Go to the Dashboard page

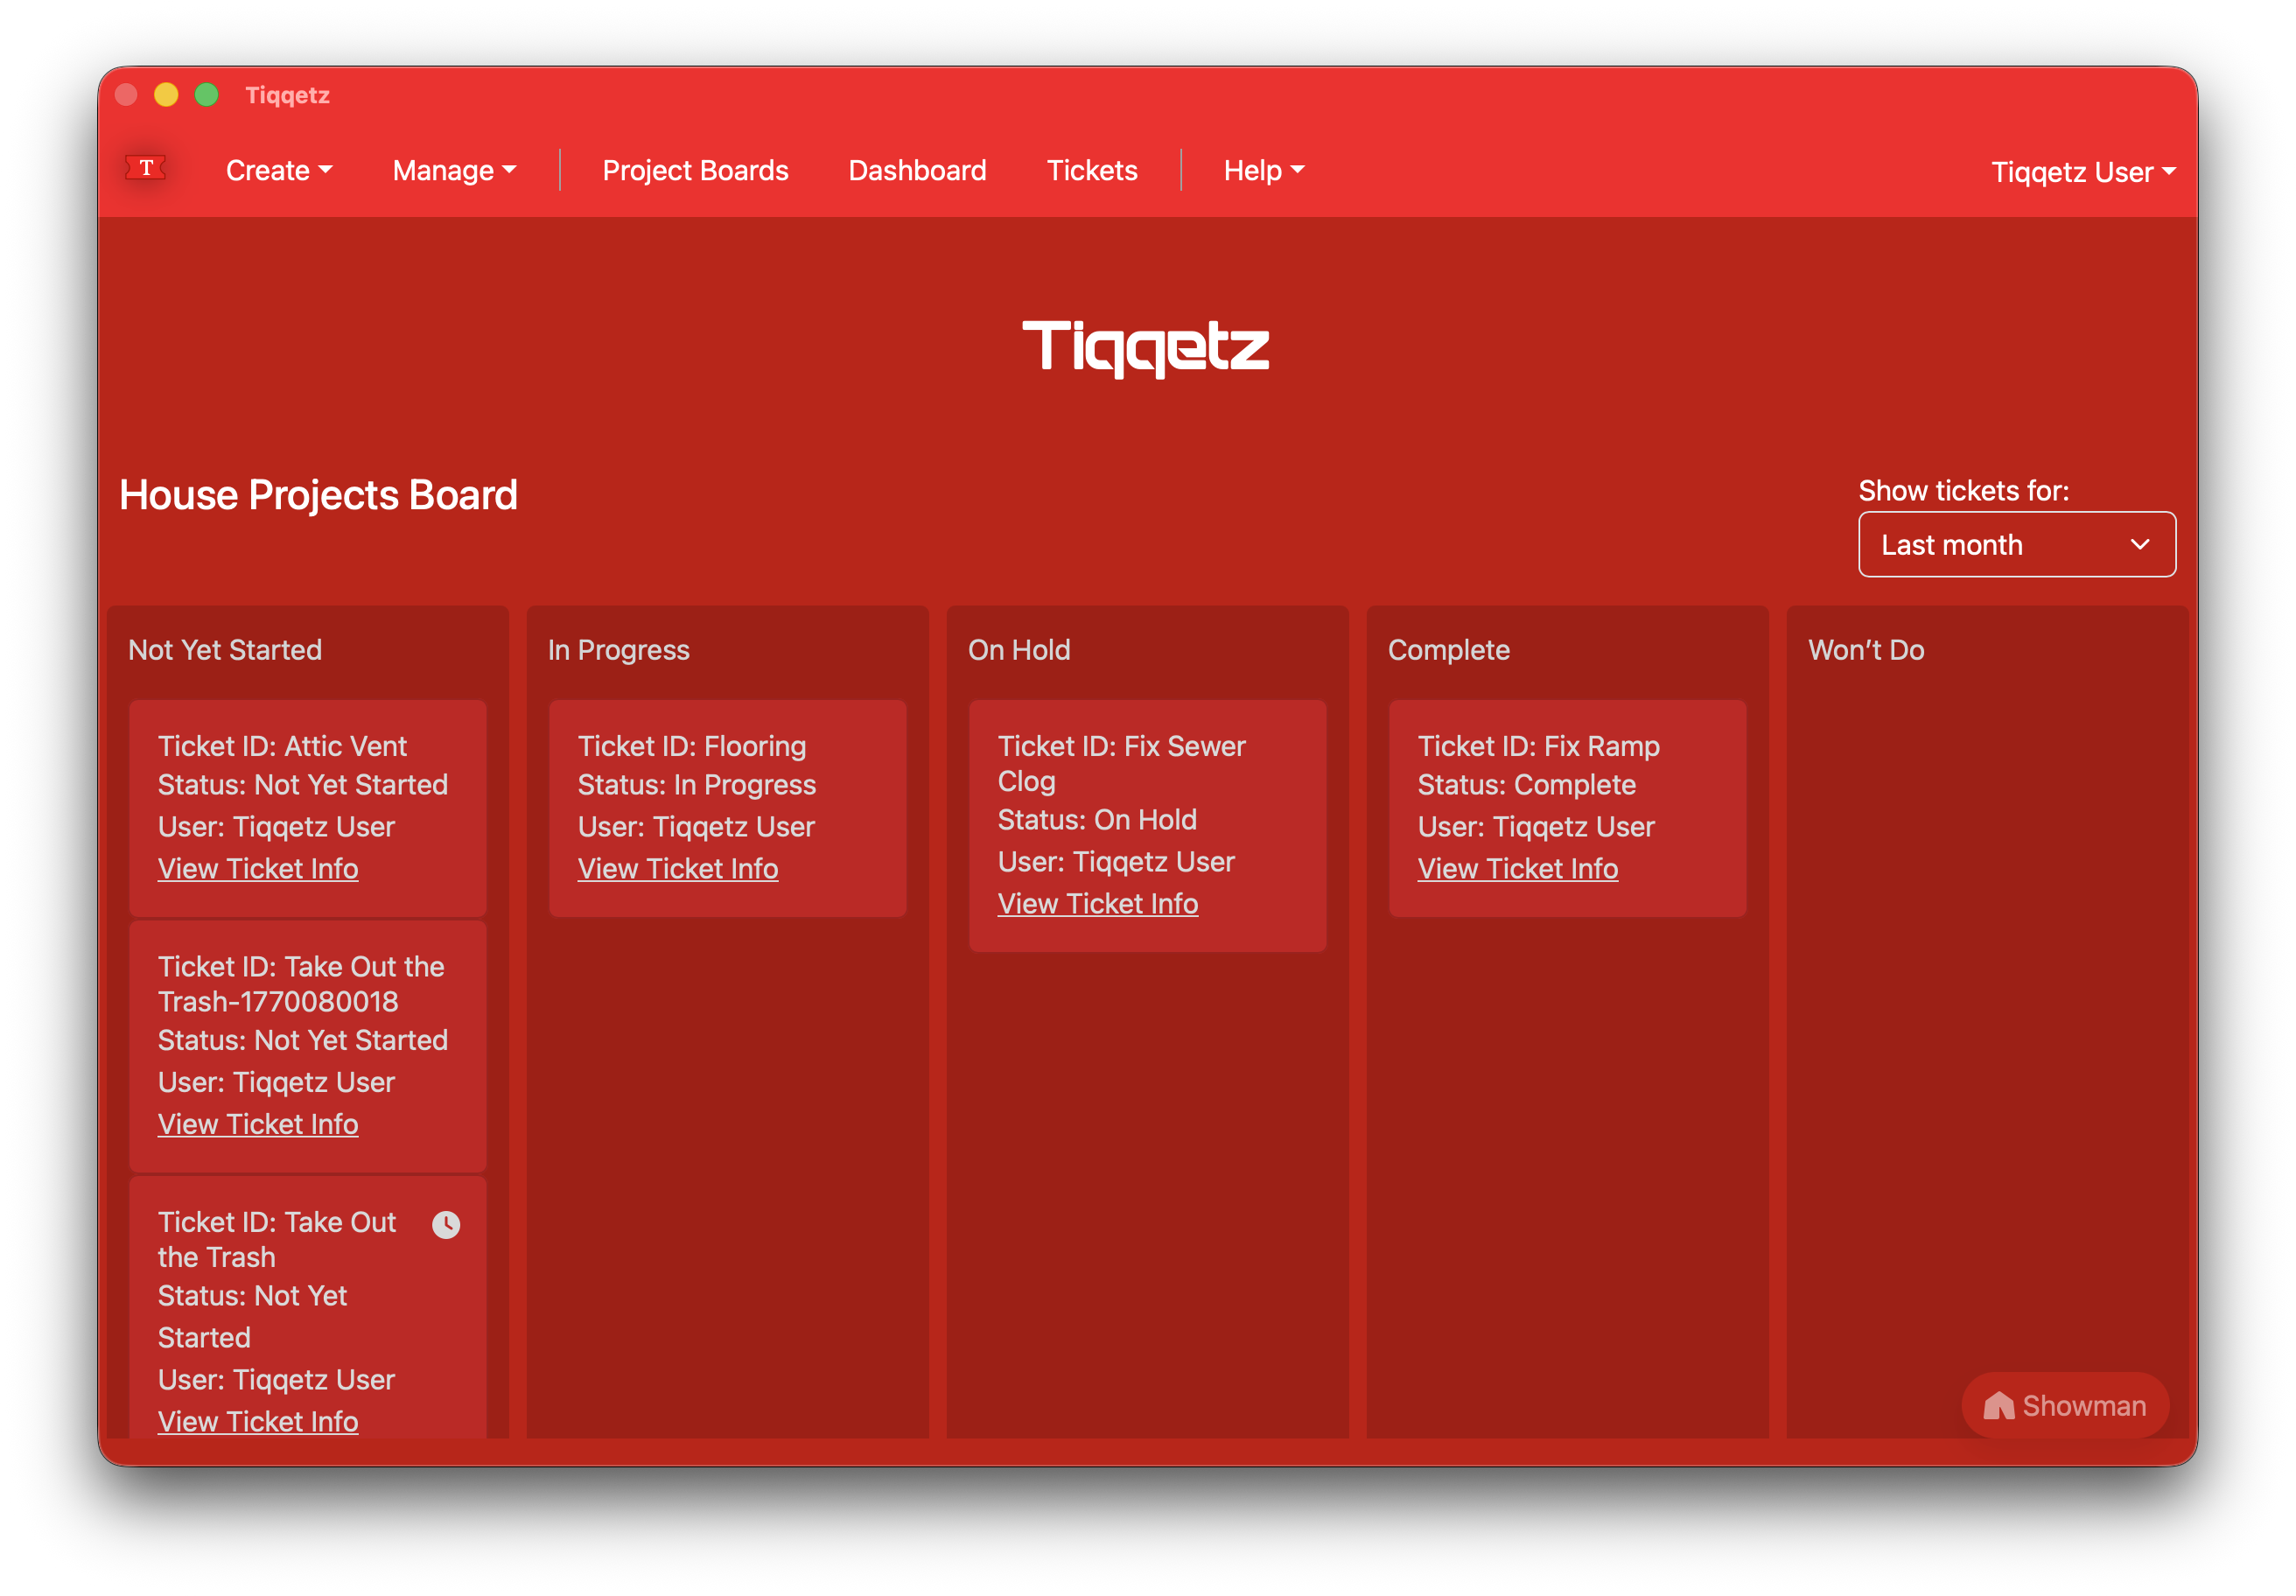click(916, 170)
